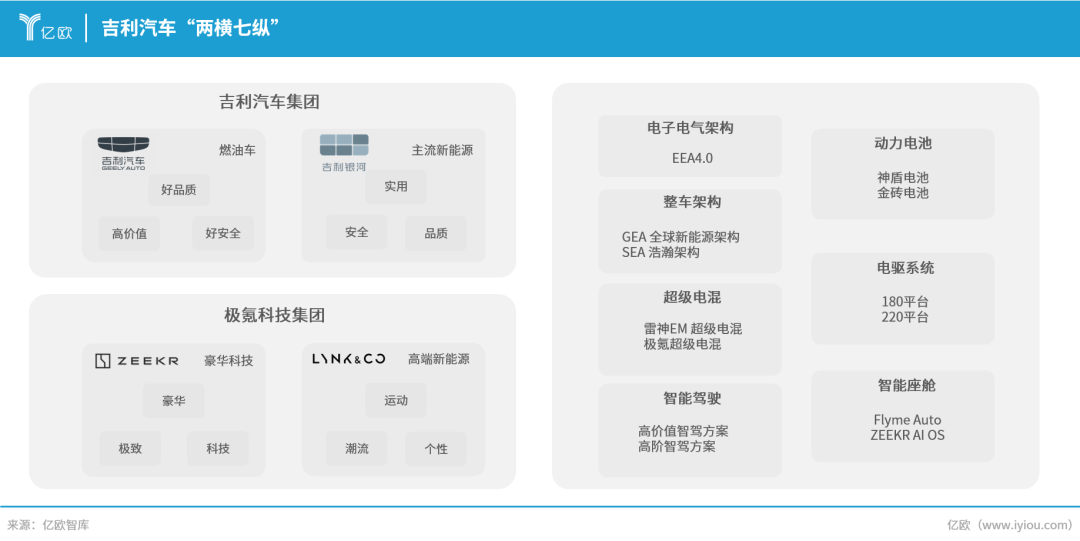Viewport: 1080px width, 541px height.
Task: Click the Flyme Auto line
Action: [907, 420]
